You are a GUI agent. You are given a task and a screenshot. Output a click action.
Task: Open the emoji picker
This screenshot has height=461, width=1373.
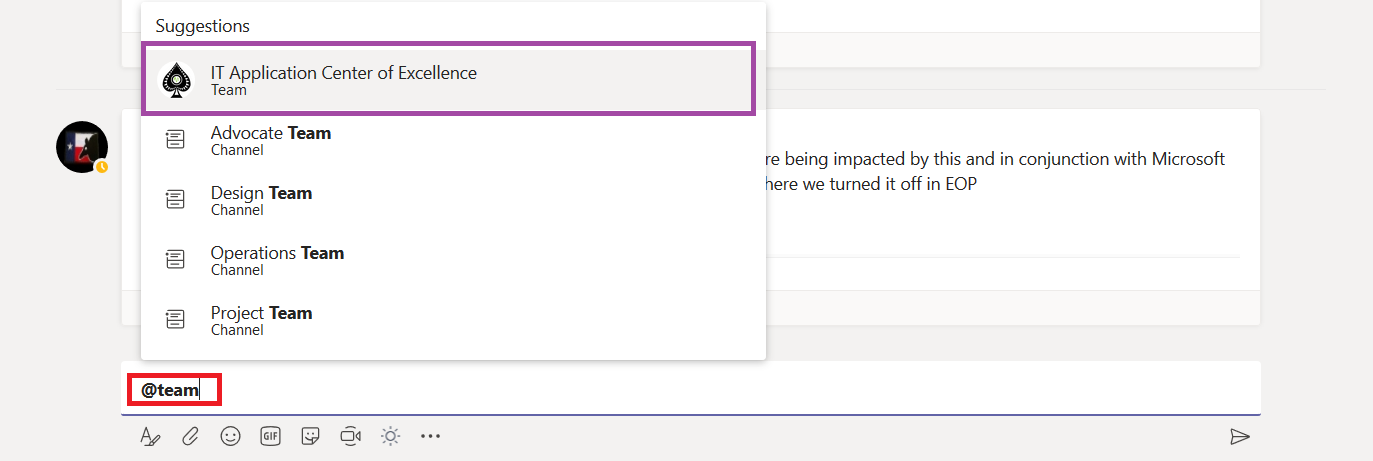click(x=230, y=436)
